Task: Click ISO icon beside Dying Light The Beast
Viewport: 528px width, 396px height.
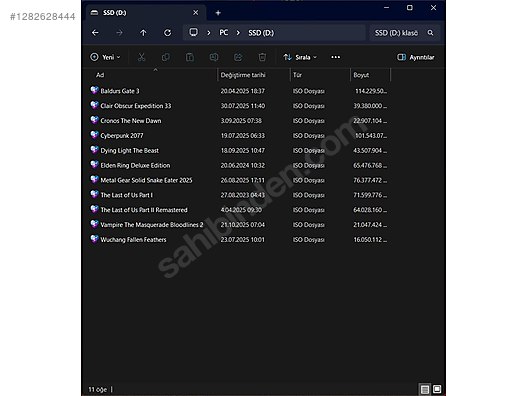Action: point(94,150)
